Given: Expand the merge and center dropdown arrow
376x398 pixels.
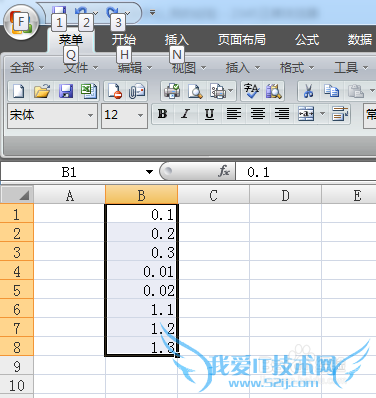Looking at the screenshot, I should pos(322,114).
